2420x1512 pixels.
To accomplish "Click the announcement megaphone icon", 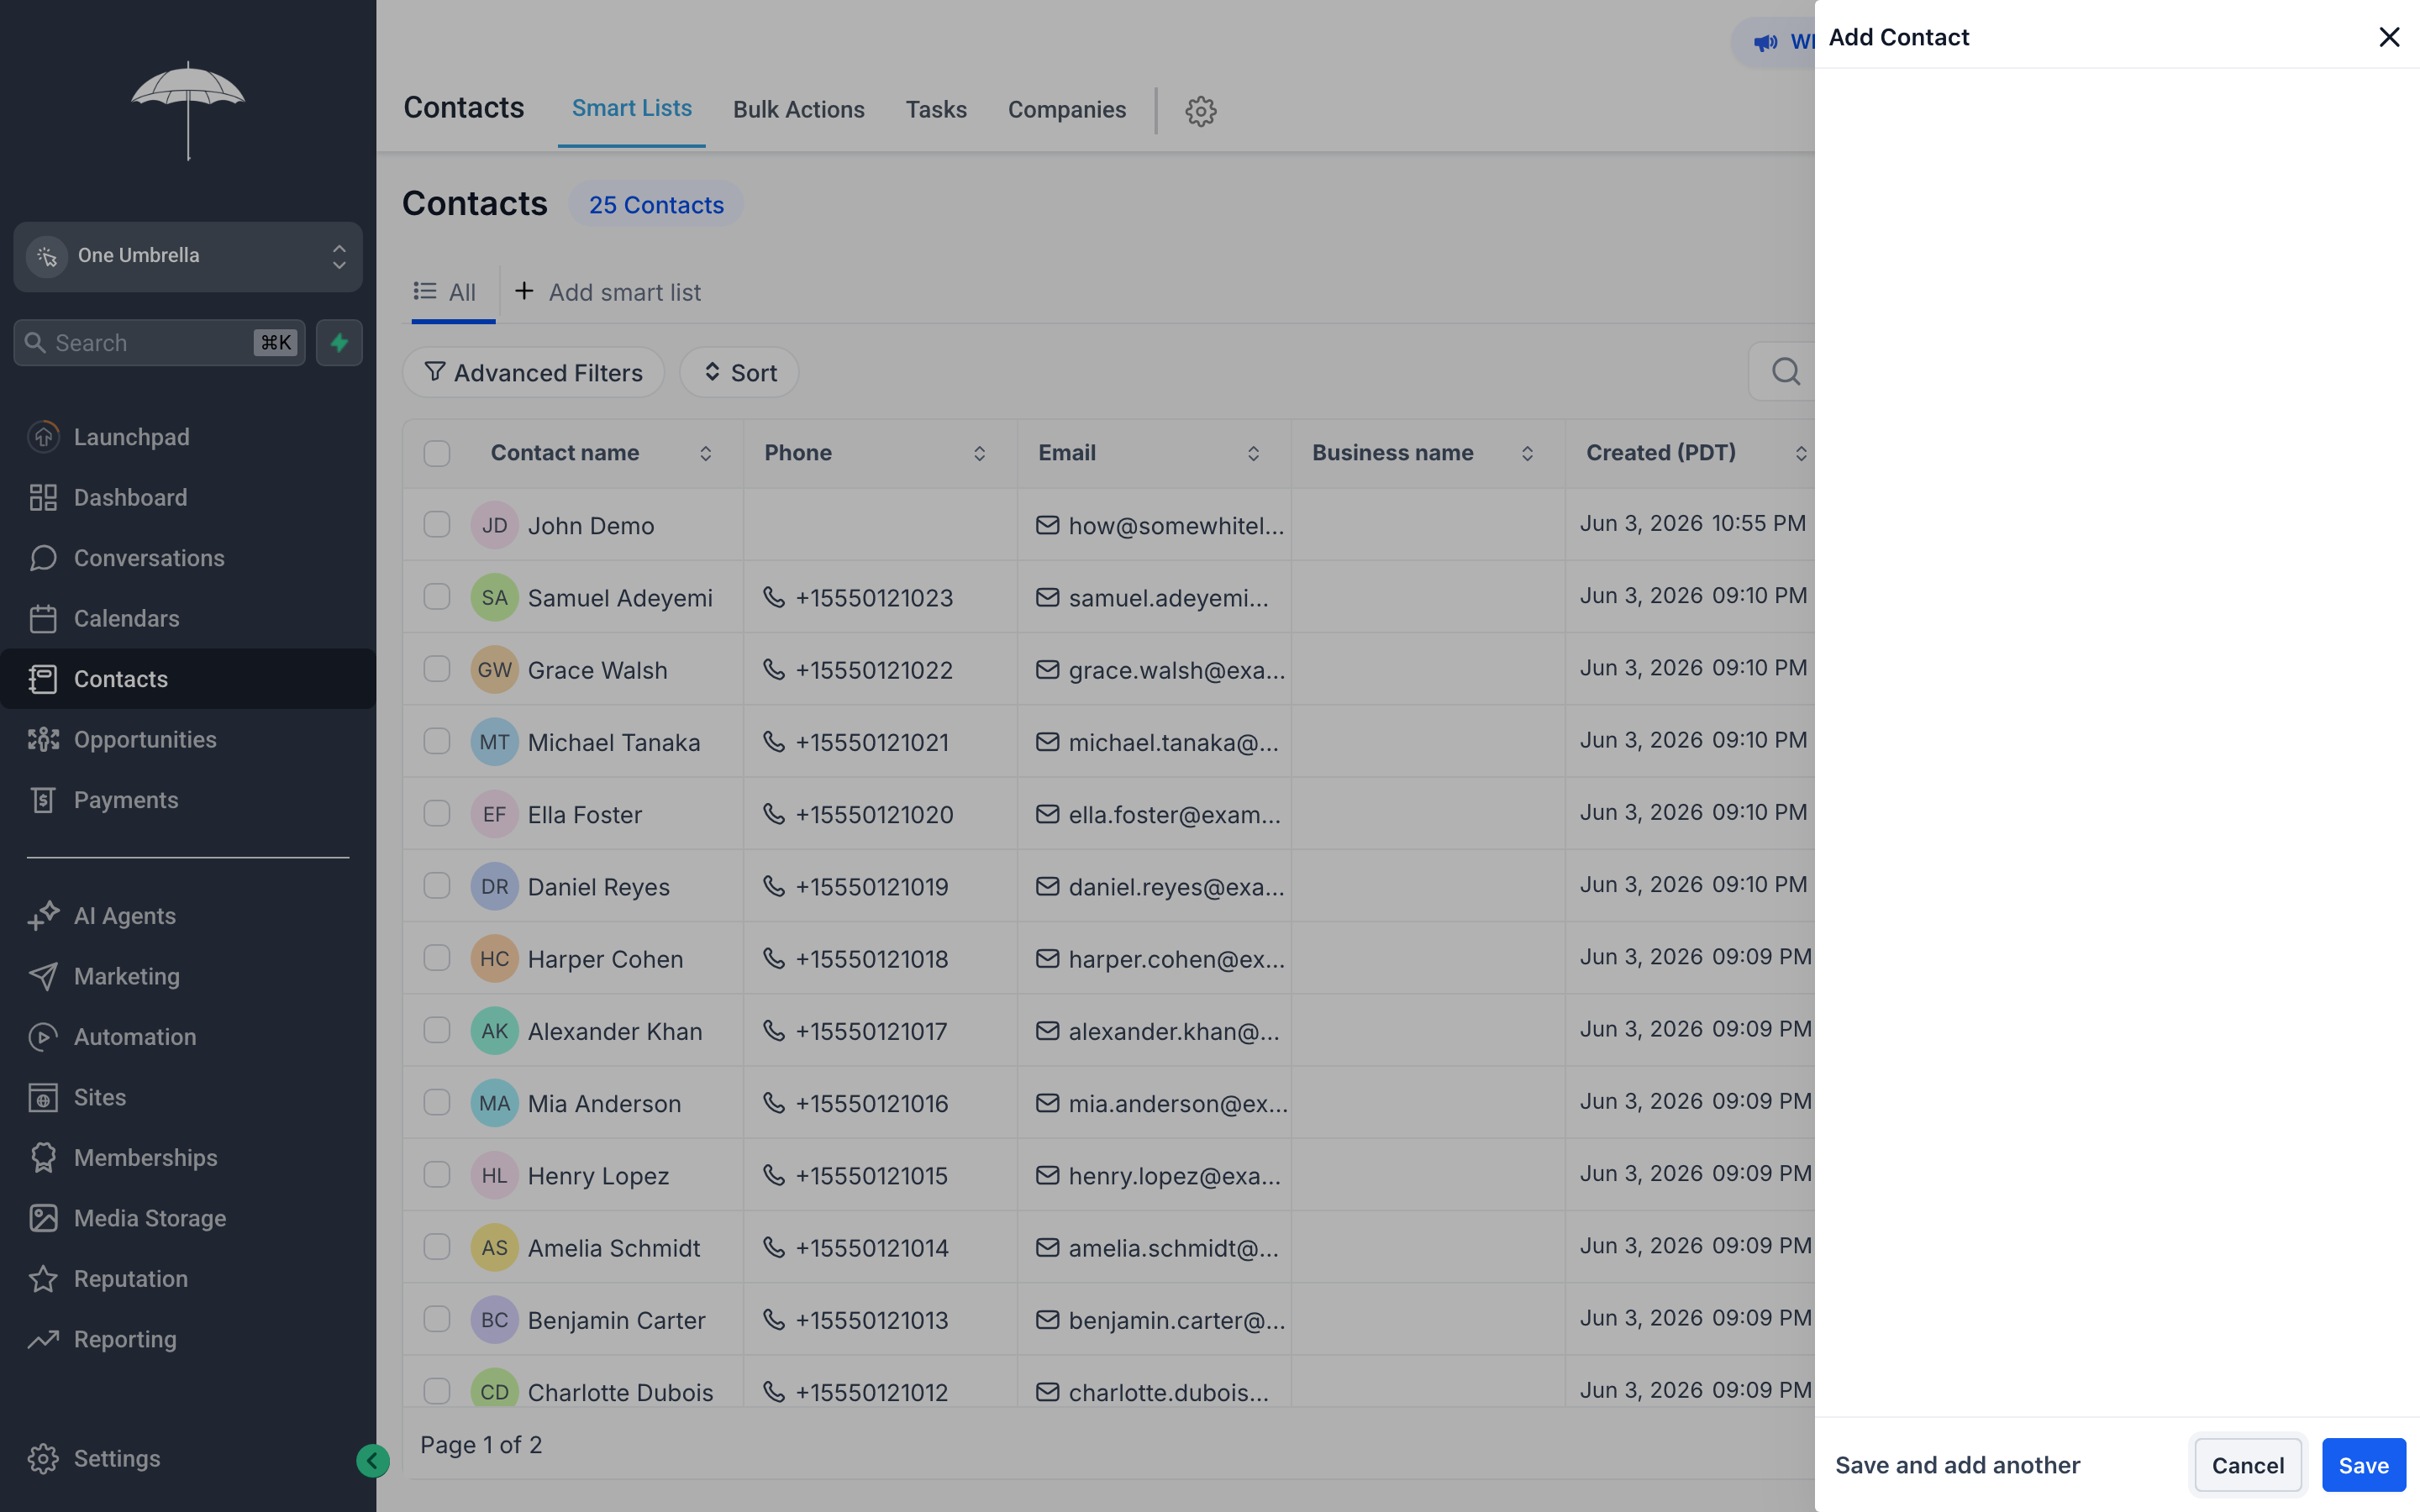I will (1765, 42).
